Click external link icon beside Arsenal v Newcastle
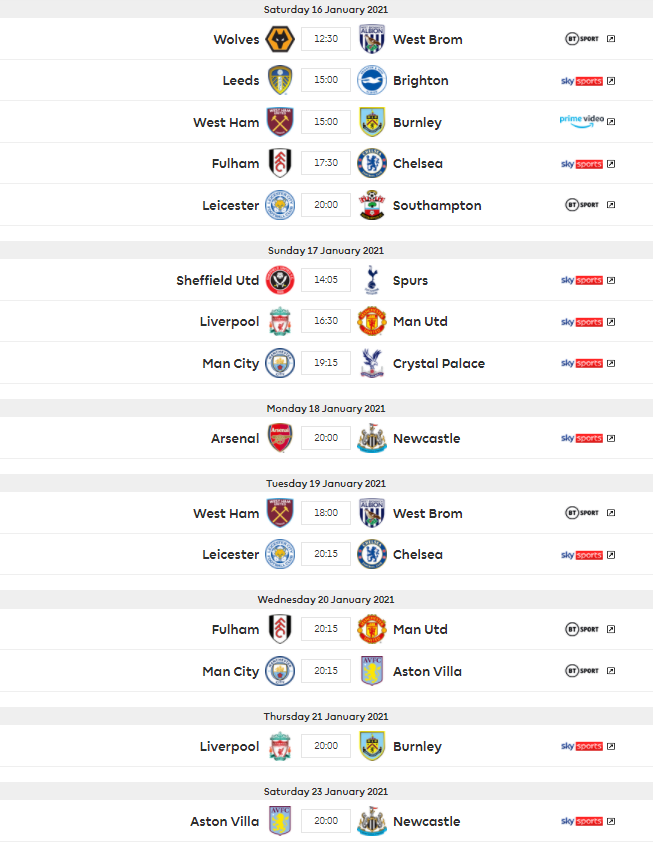This screenshot has width=655, height=845. tap(611, 439)
